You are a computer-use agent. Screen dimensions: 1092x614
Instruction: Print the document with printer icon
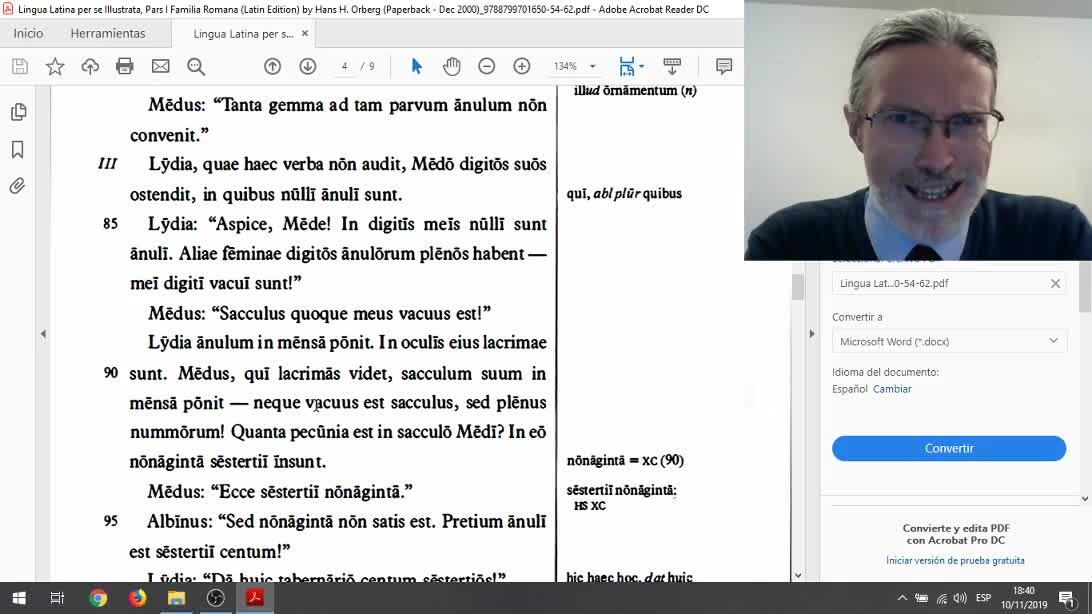125,66
